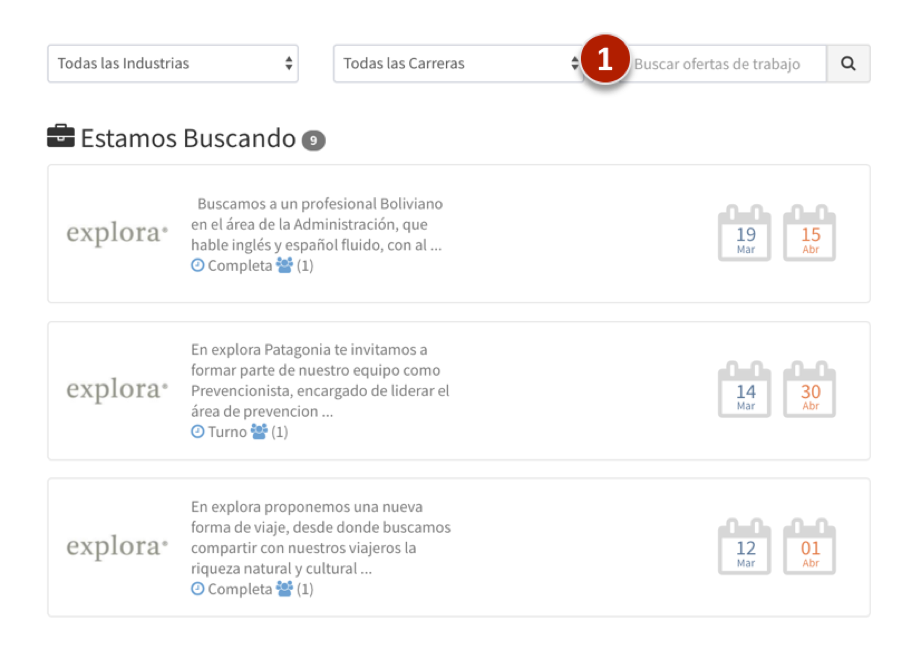The height and width of the screenshot is (668, 920).
Task: Click the 12 Mar calendar icon
Action: point(745,548)
